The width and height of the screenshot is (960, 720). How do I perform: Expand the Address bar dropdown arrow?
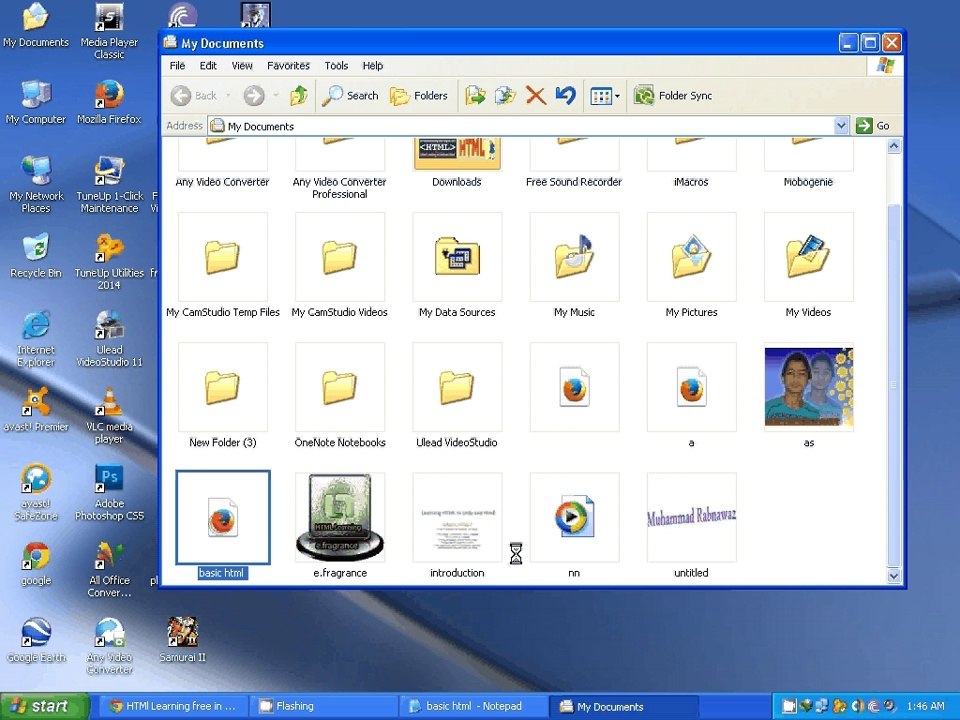point(841,126)
